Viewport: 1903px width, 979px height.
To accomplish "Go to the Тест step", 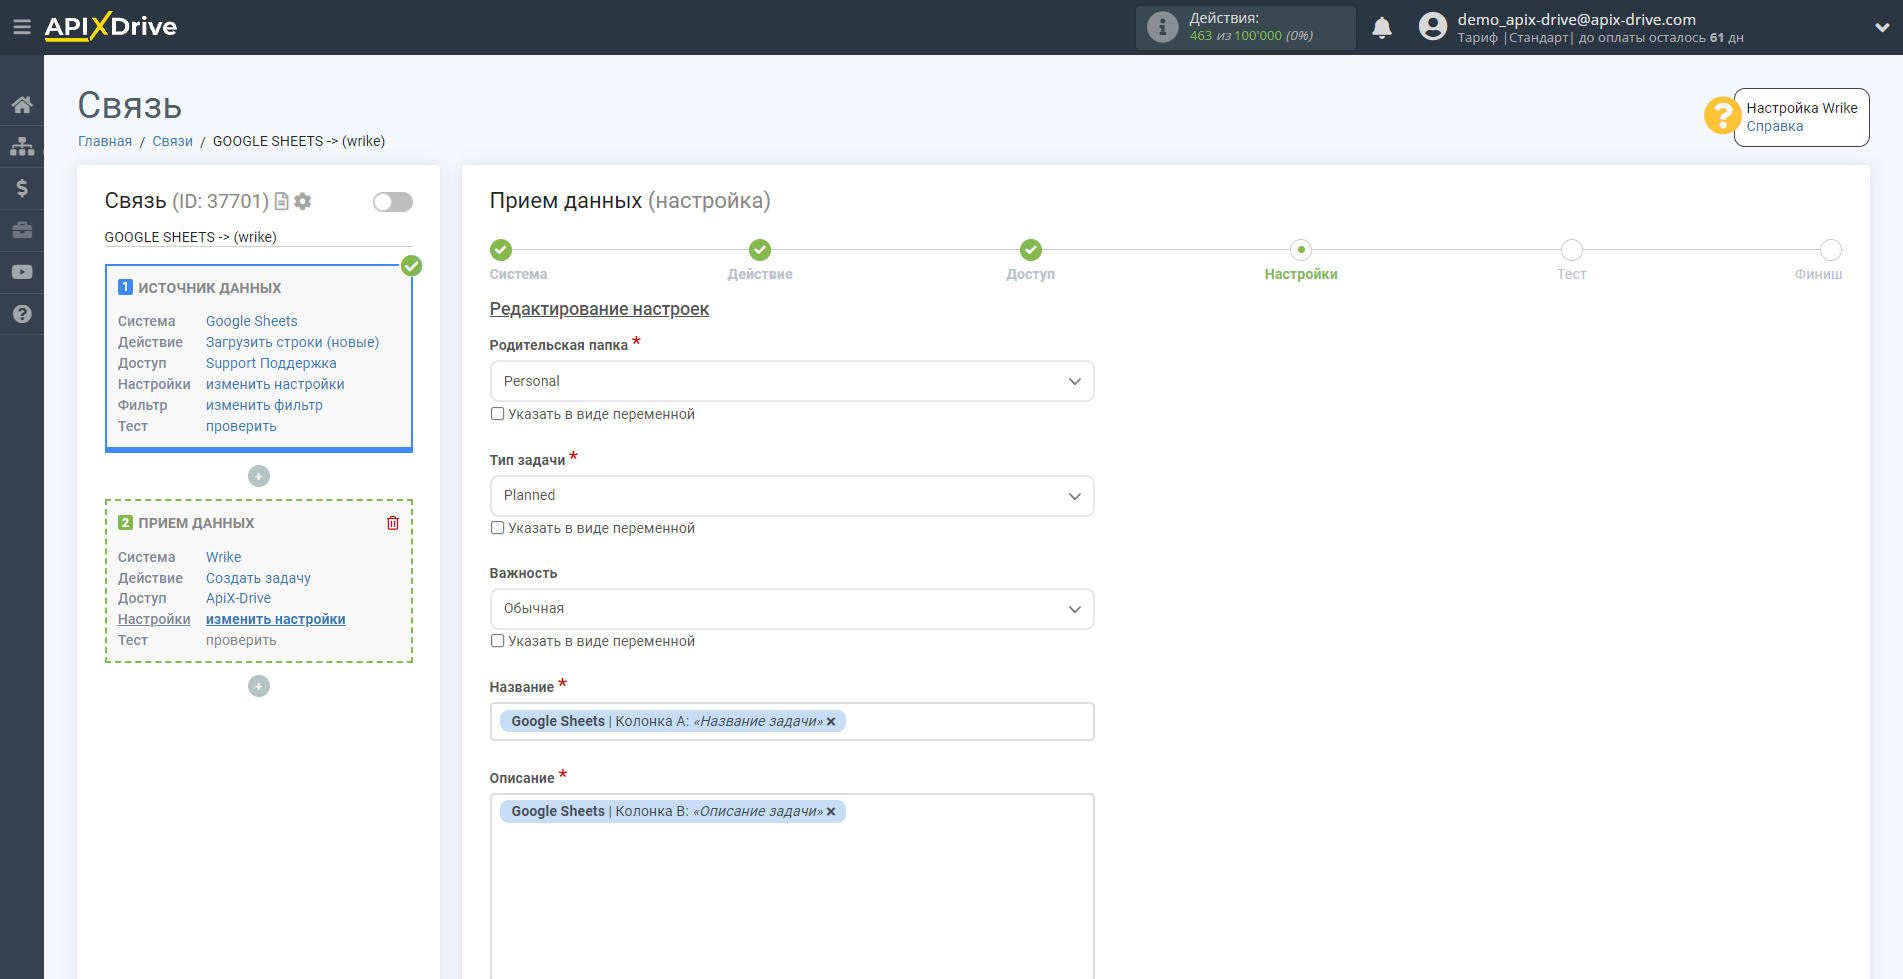I will [x=1572, y=250].
